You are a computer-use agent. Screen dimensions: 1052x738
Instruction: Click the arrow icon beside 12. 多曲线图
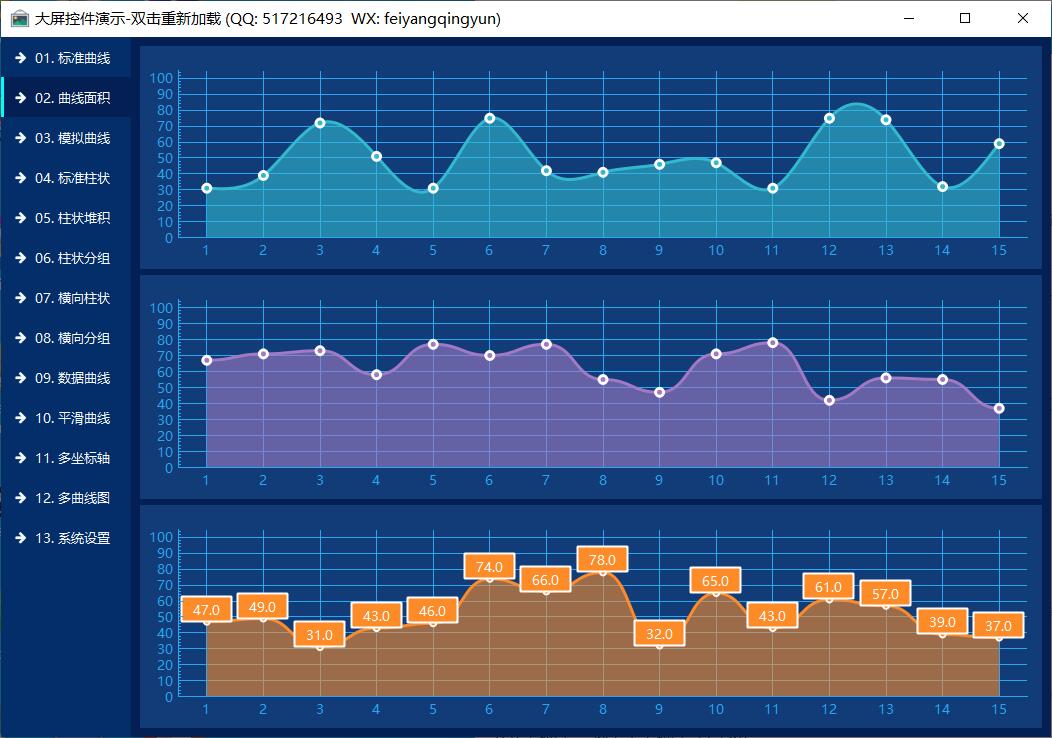(x=20, y=498)
